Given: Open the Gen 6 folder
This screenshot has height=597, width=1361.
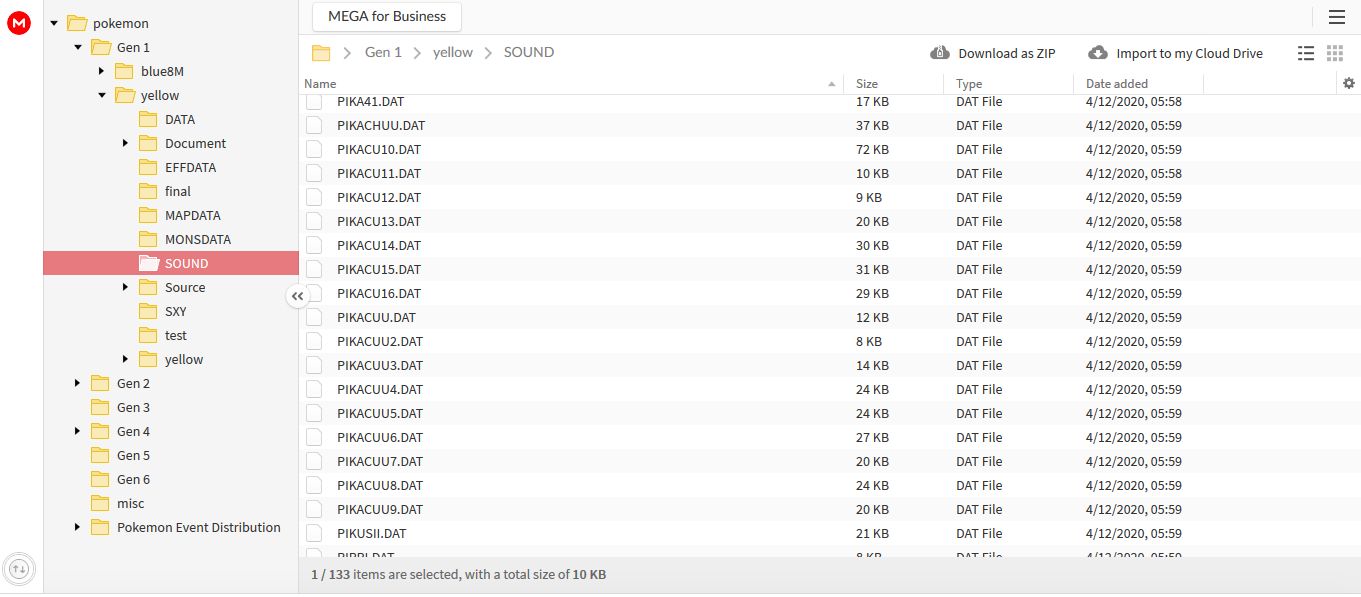Looking at the screenshot, I should click(x=133, y=479).
